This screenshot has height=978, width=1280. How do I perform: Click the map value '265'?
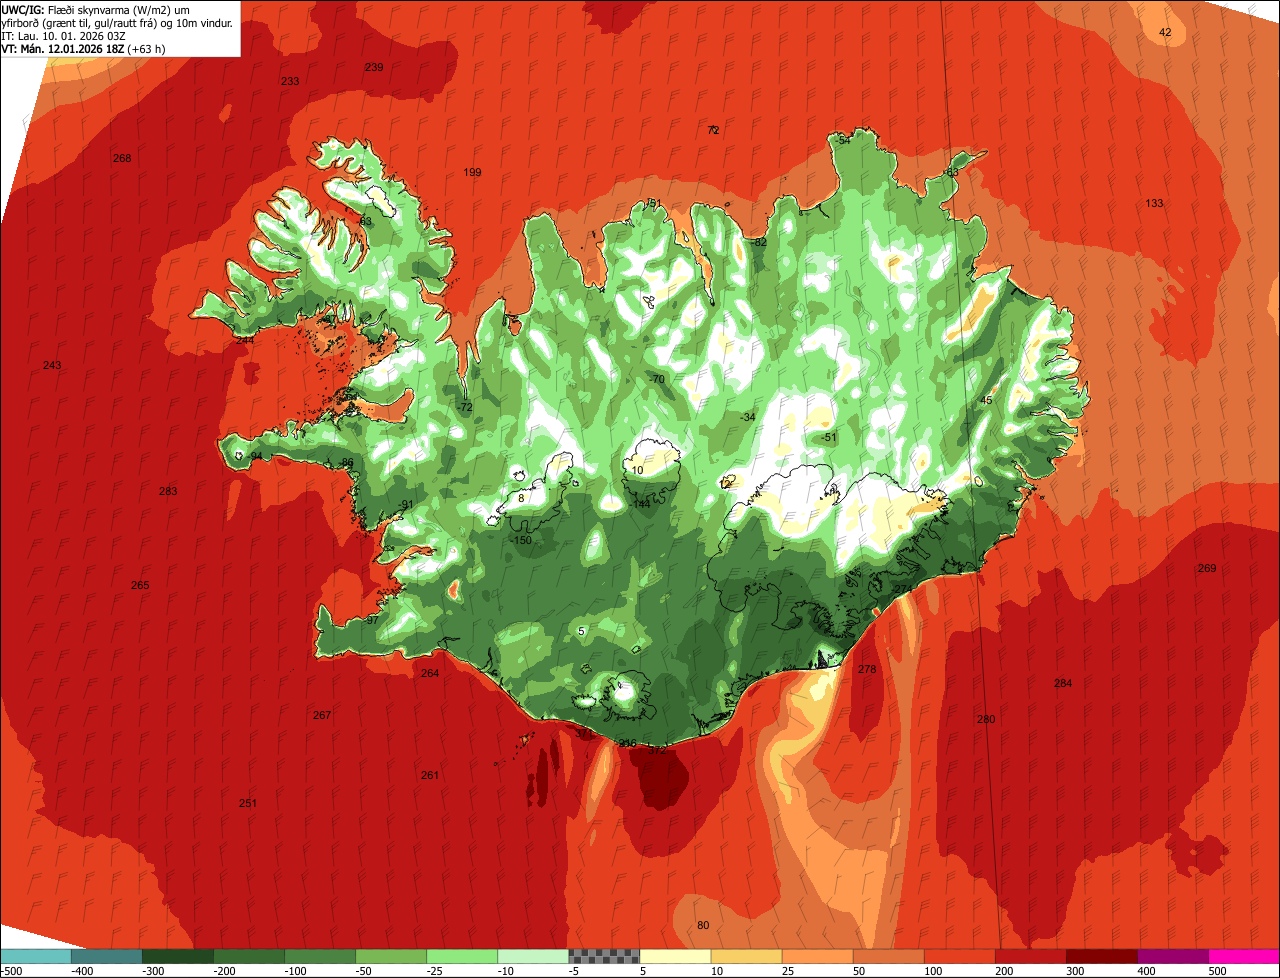(140, 585)
